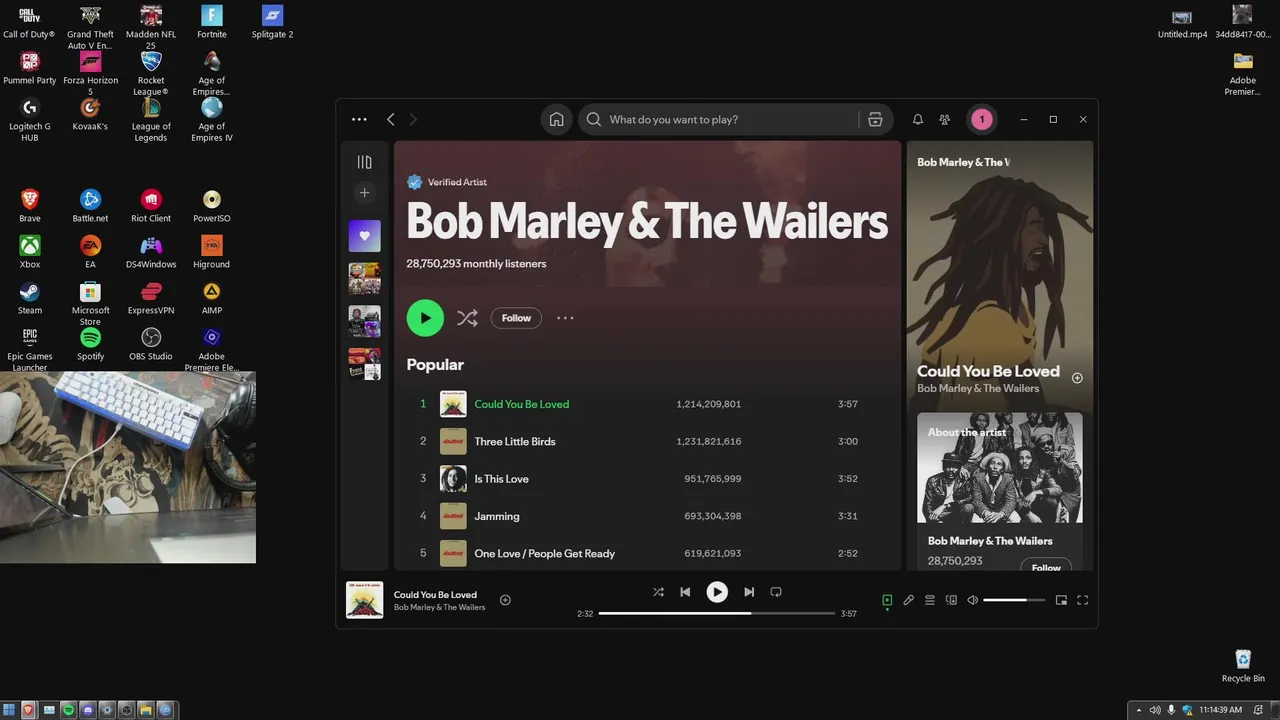Click now-playing album cover in bottom bar

point(364,600)
